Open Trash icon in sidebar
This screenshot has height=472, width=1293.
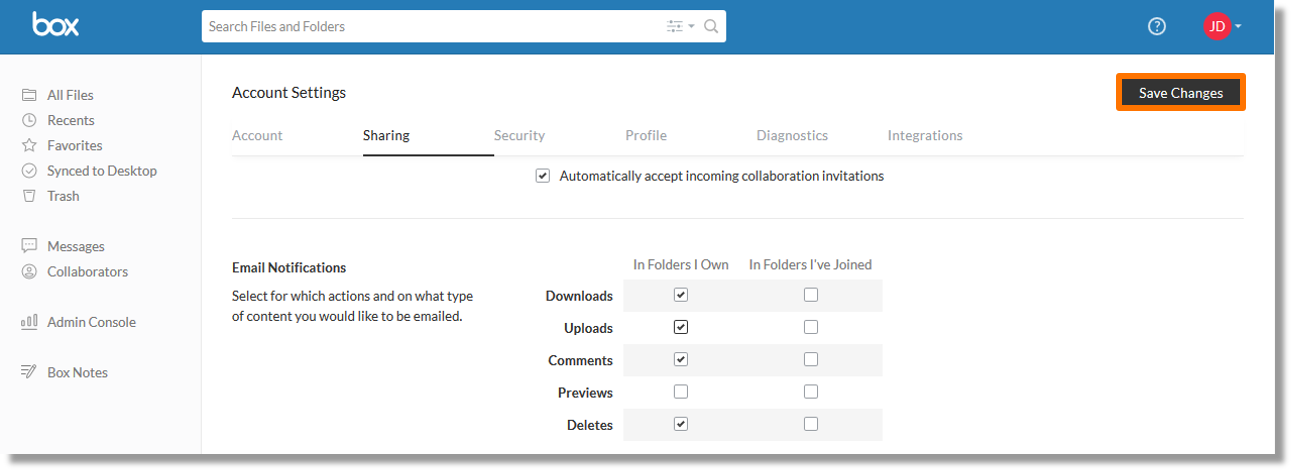pyautogui.click(x=29, y=196)
